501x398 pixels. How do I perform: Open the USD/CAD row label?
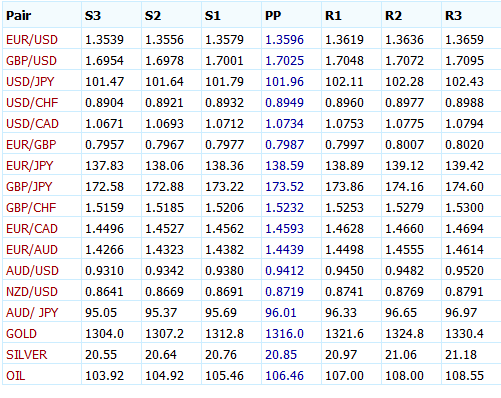coord(32,124)
